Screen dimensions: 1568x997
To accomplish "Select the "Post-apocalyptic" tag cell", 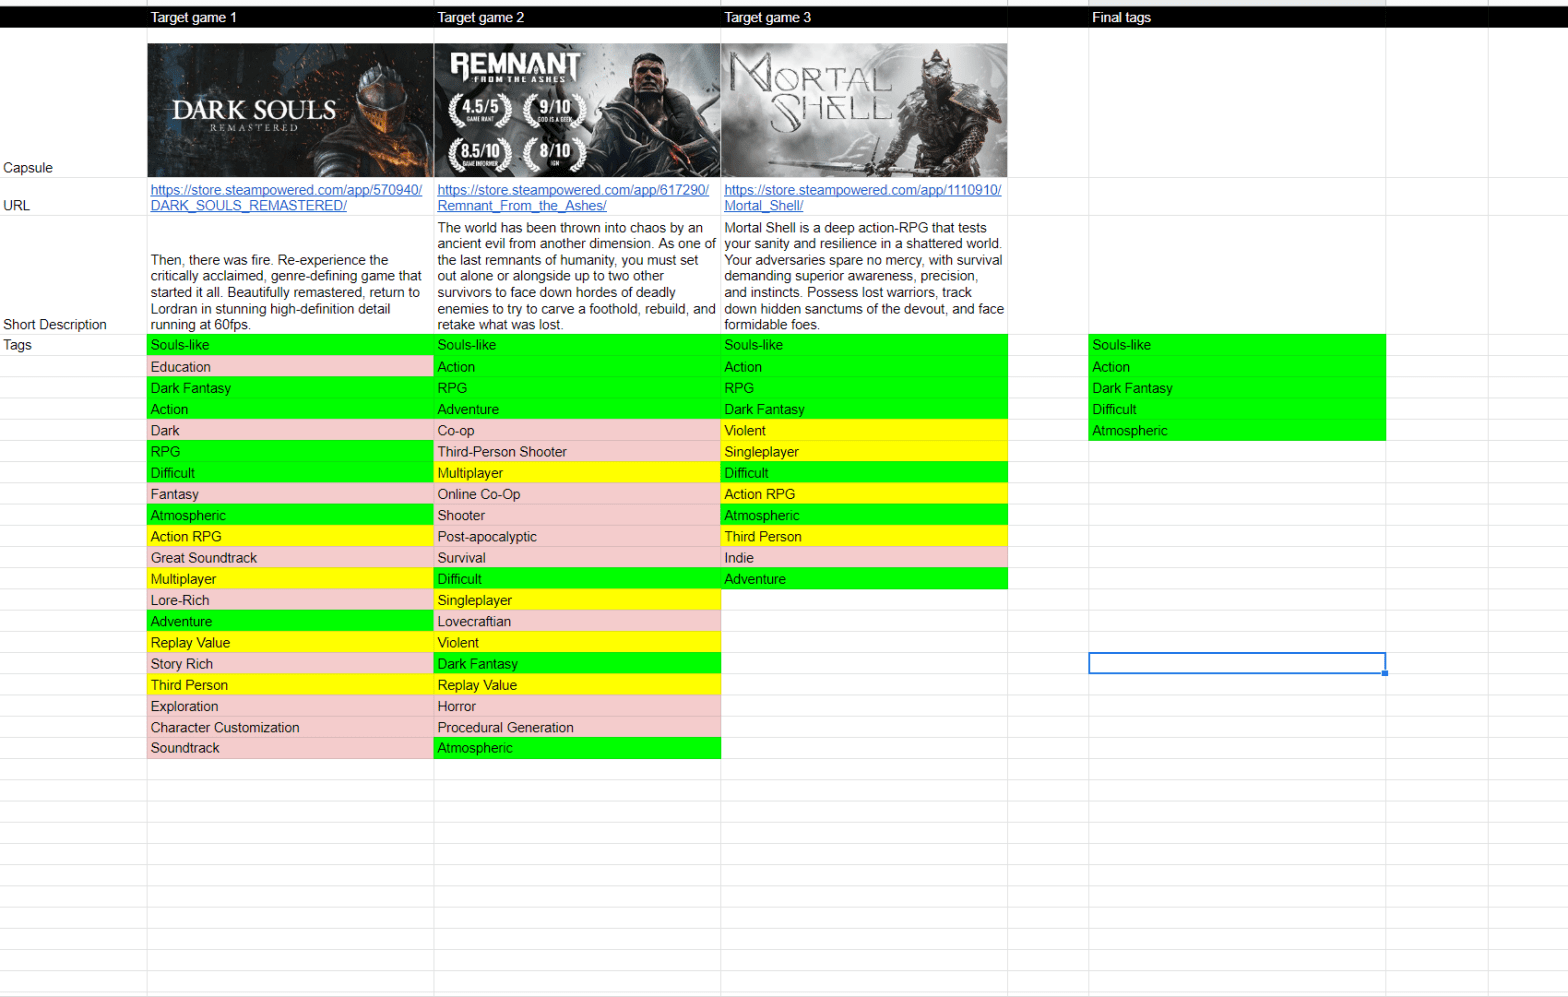I will 577,537.
